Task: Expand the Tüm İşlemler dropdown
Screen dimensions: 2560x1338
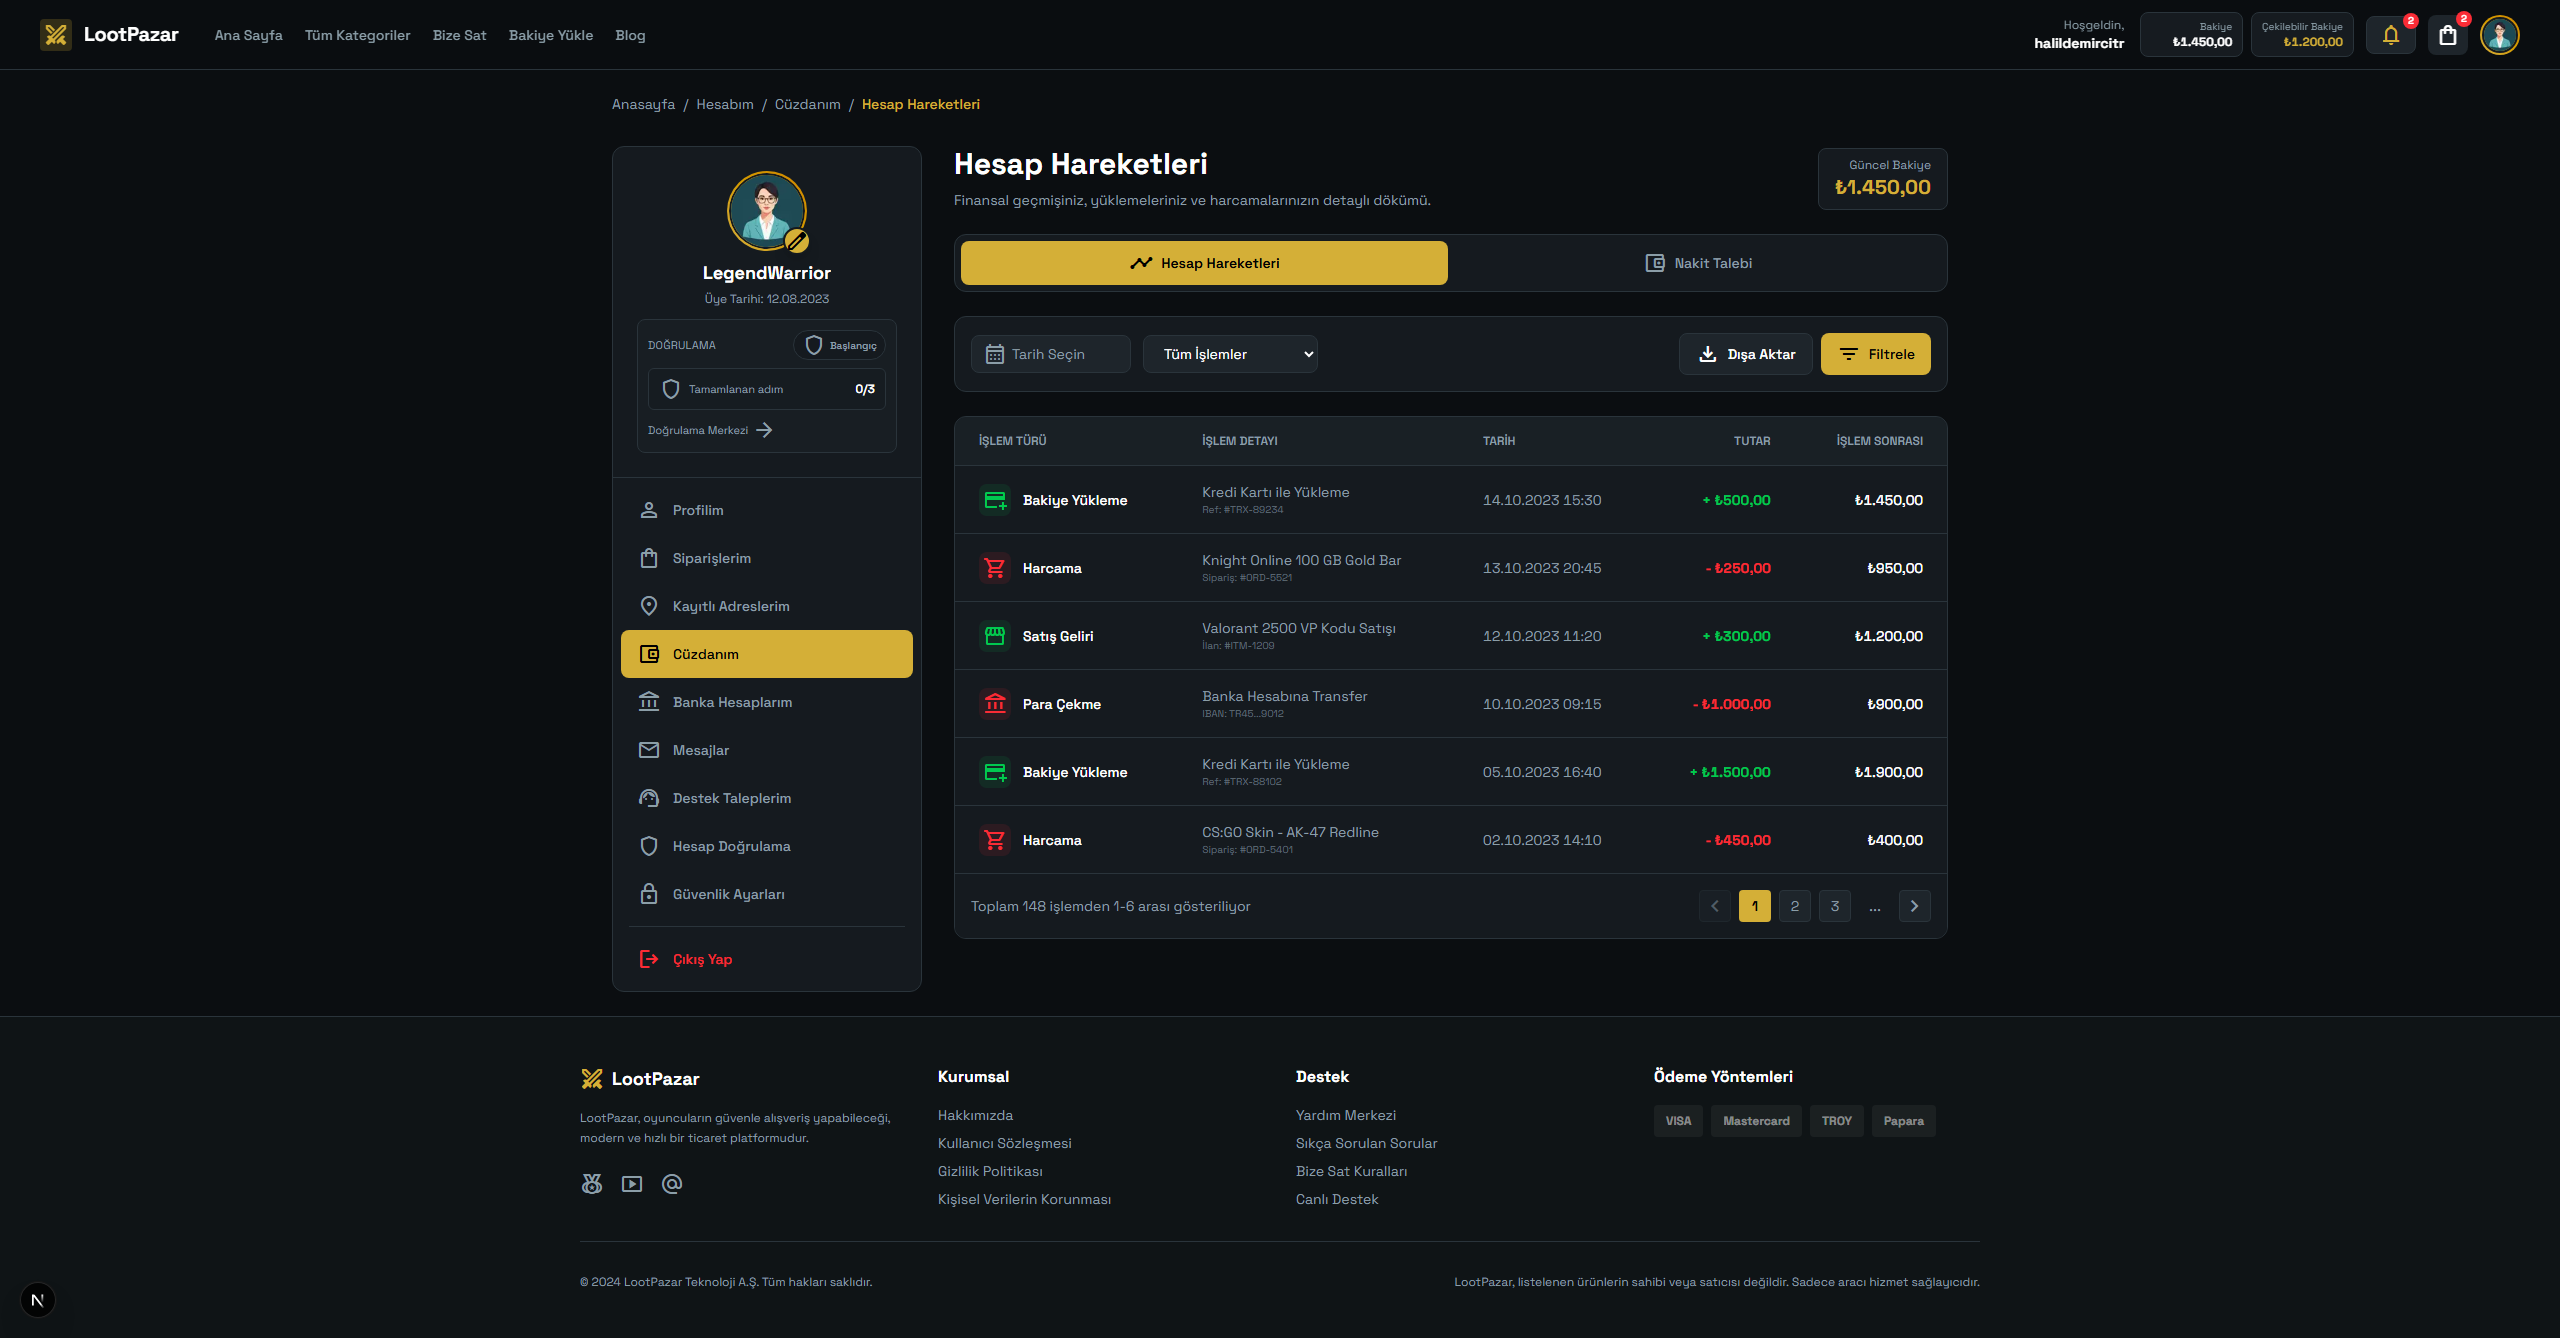Action: pos(1230,354)
